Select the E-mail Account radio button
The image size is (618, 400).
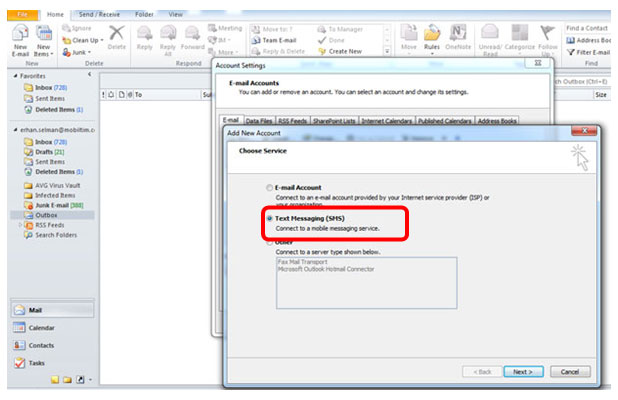coord(269,188)
